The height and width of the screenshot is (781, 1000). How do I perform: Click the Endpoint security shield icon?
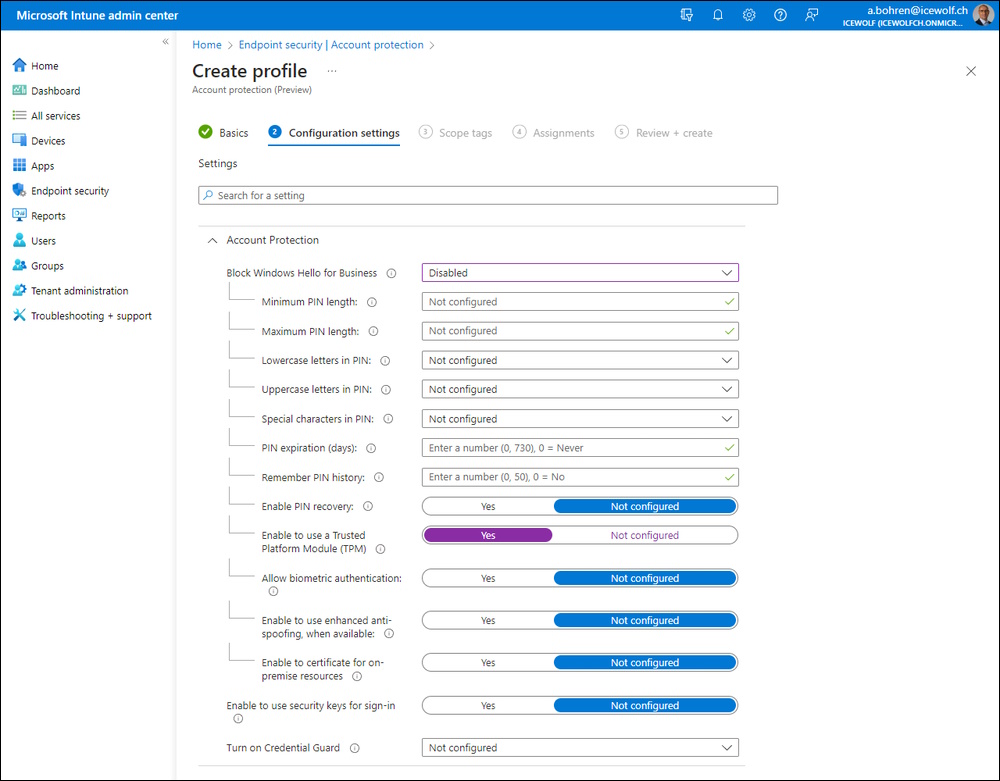20,191
